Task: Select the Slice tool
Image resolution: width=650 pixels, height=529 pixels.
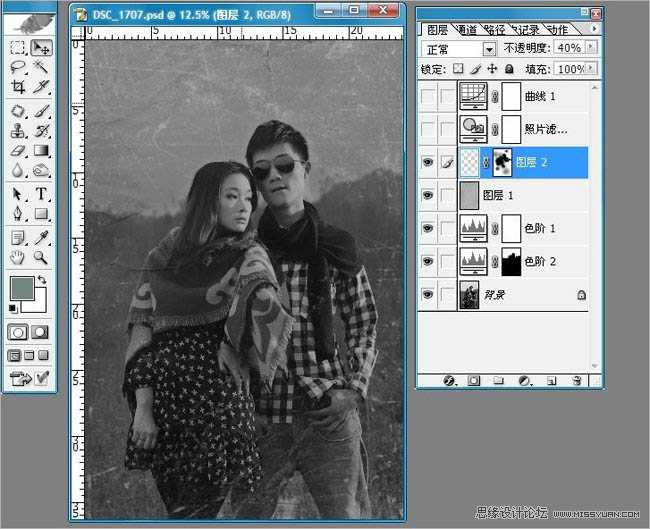Action: tap(41, 87)
